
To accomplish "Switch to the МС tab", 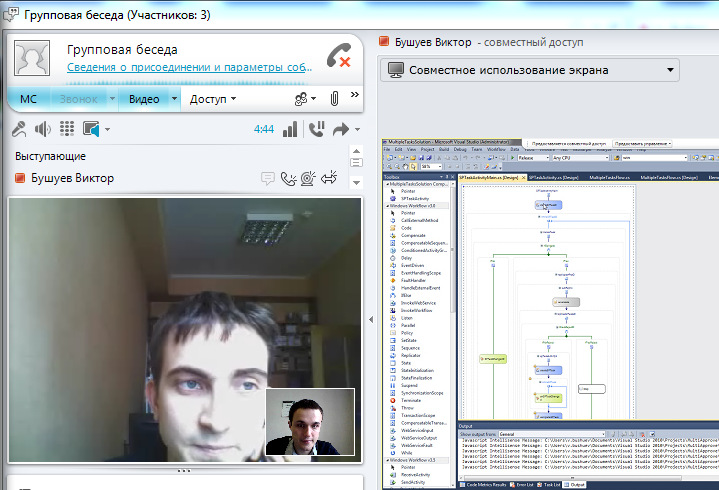I will [28, 99].
